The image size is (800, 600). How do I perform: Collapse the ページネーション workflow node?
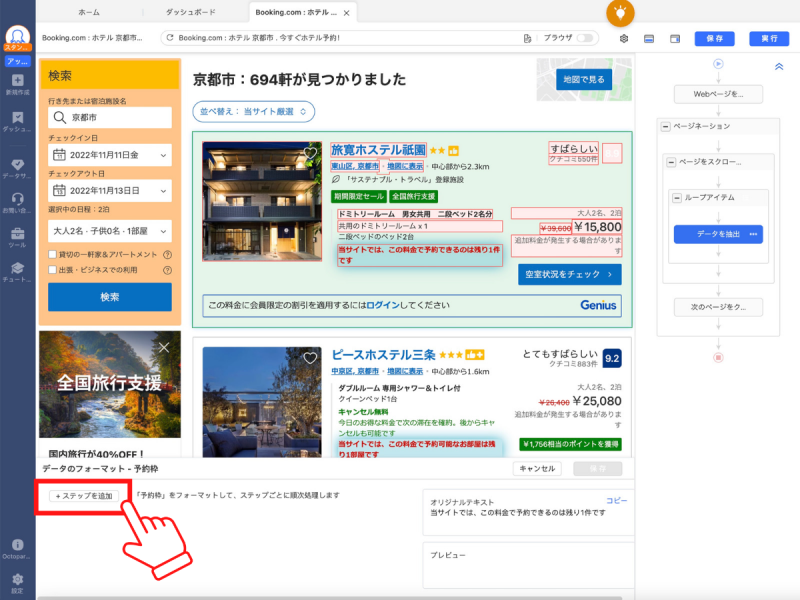666,126
